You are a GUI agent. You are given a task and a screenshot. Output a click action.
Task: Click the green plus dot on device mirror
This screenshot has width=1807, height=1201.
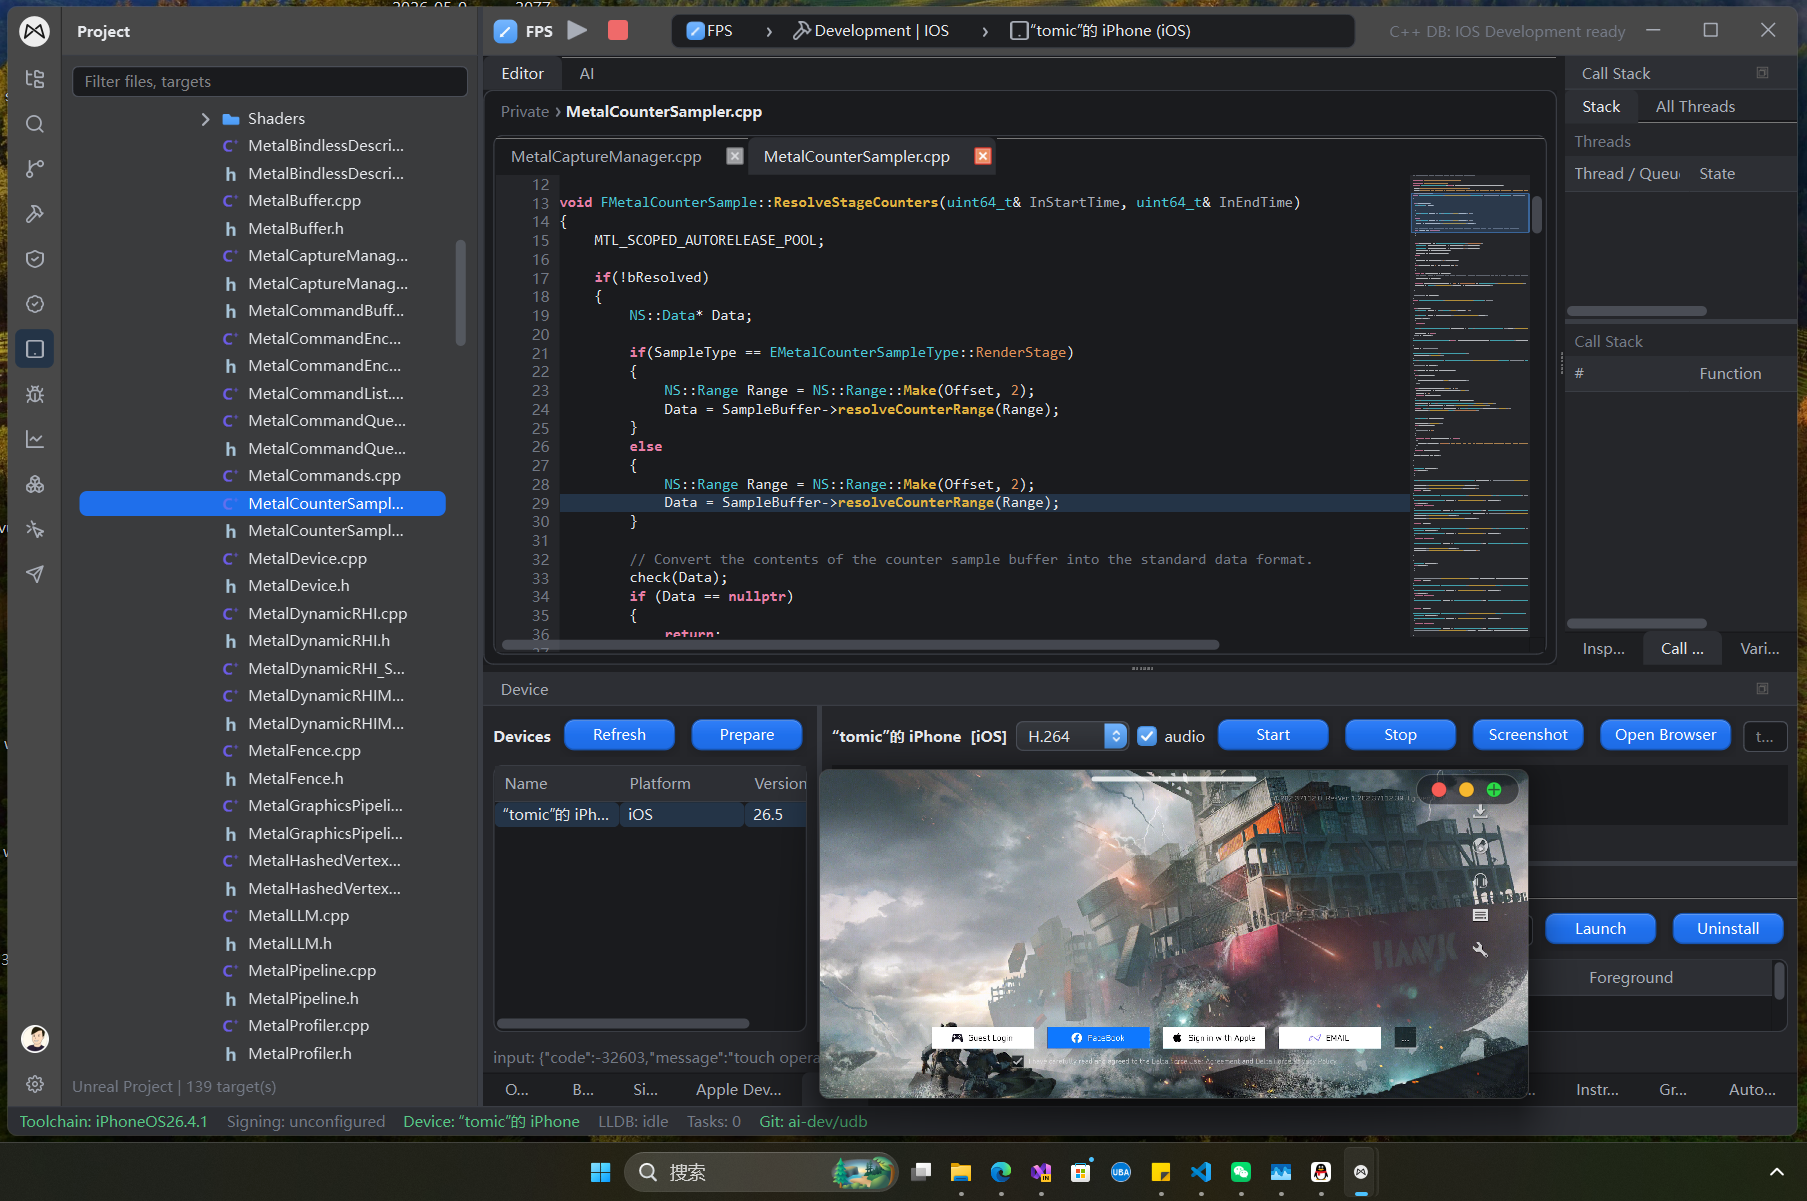pyautogui.click(x=1494, y=790)
